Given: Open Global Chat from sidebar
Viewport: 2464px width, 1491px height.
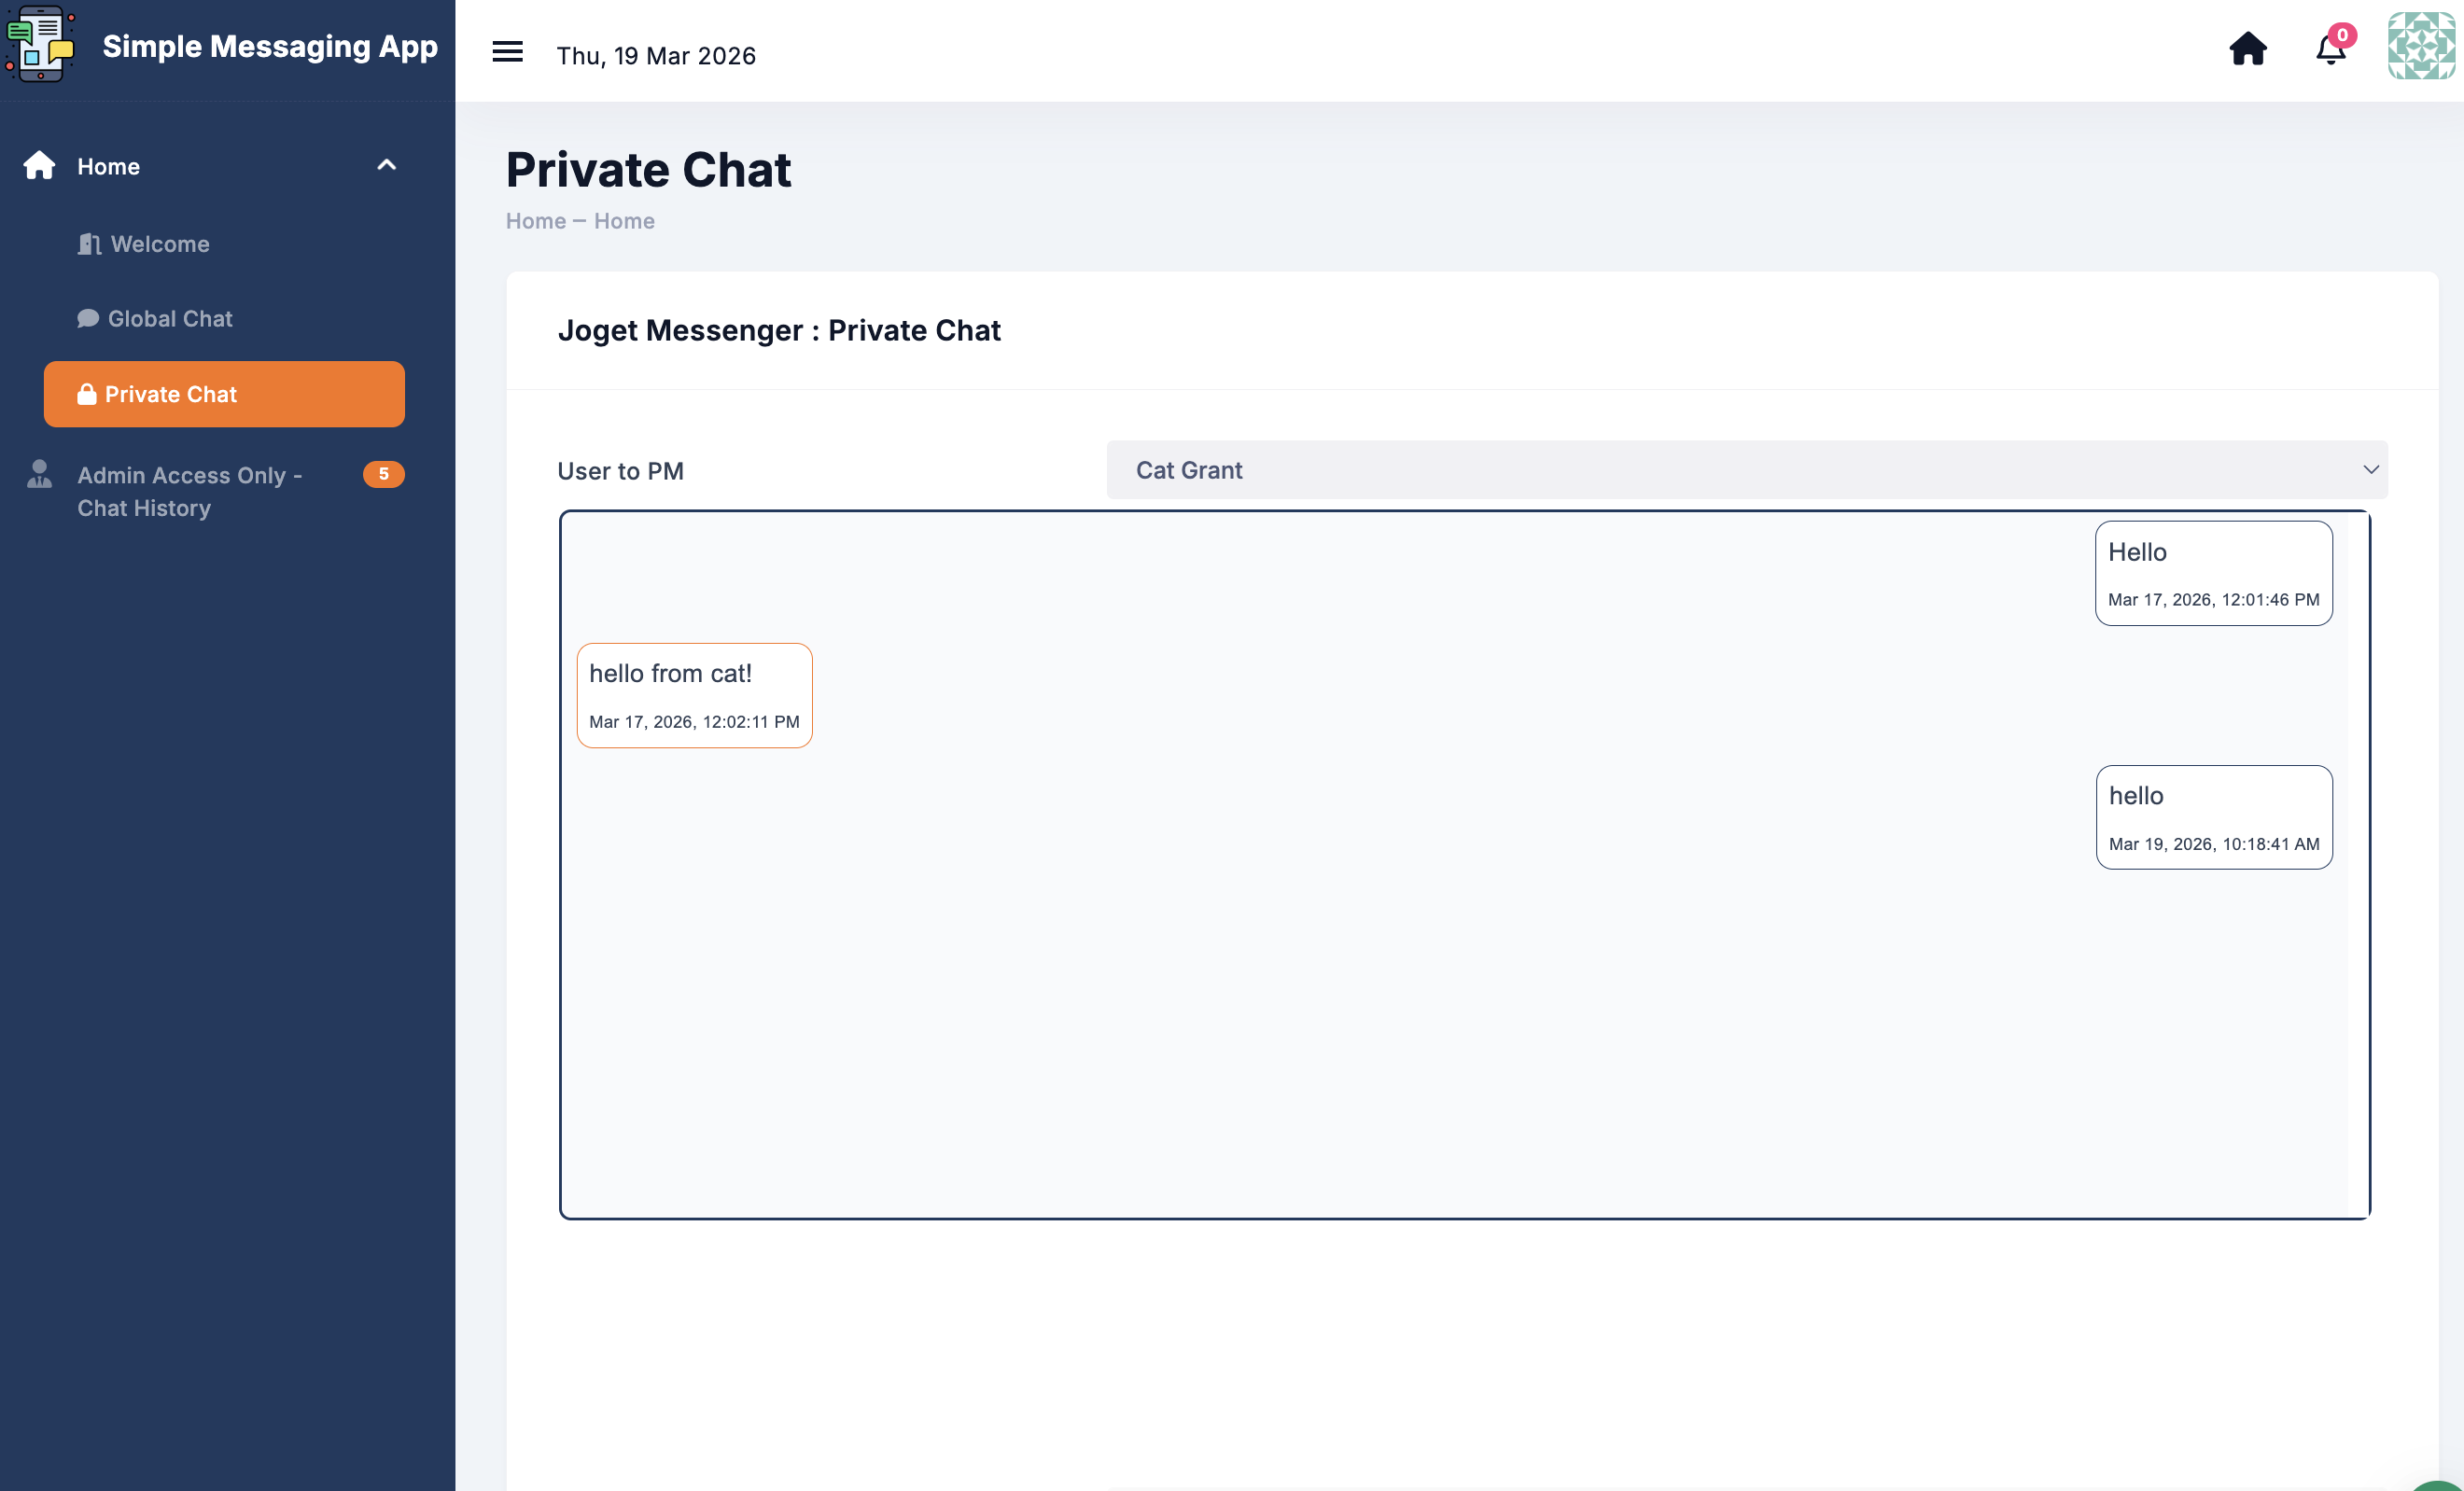Looking at the screenshot, I should coord(170,319).
